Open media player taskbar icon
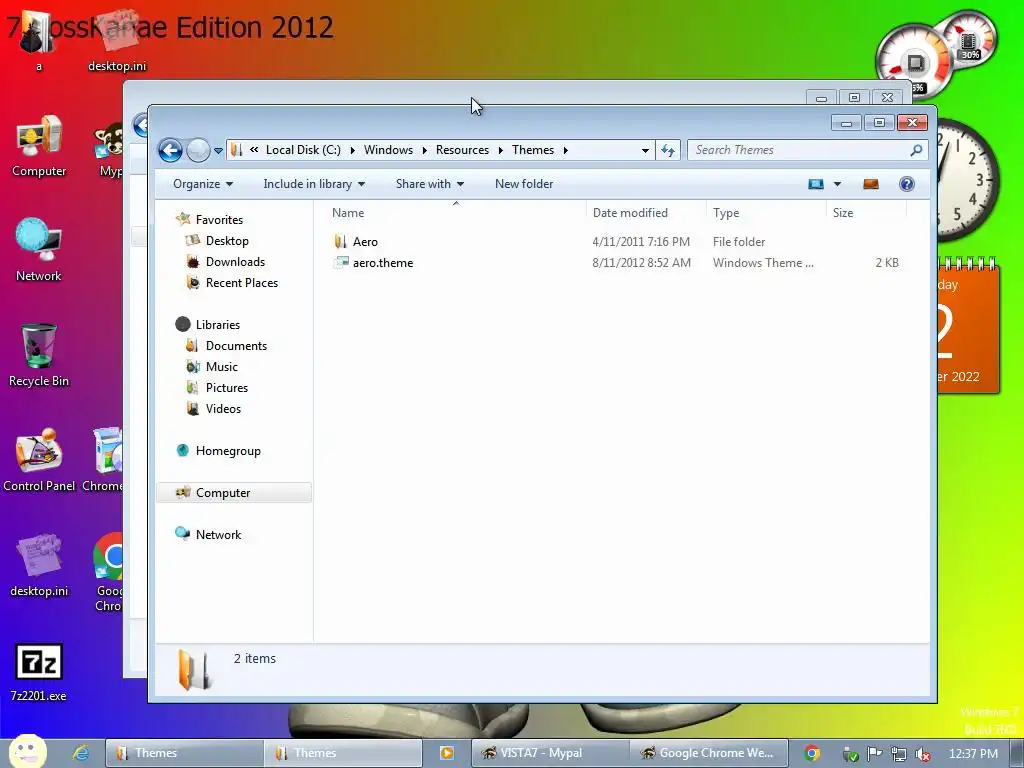Image resolution: width=1024 pixels, height=768 pixels. pos(447,753)
